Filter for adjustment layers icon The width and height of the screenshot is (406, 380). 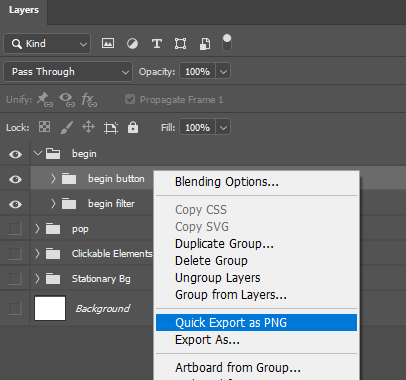(x=132, y=43)
